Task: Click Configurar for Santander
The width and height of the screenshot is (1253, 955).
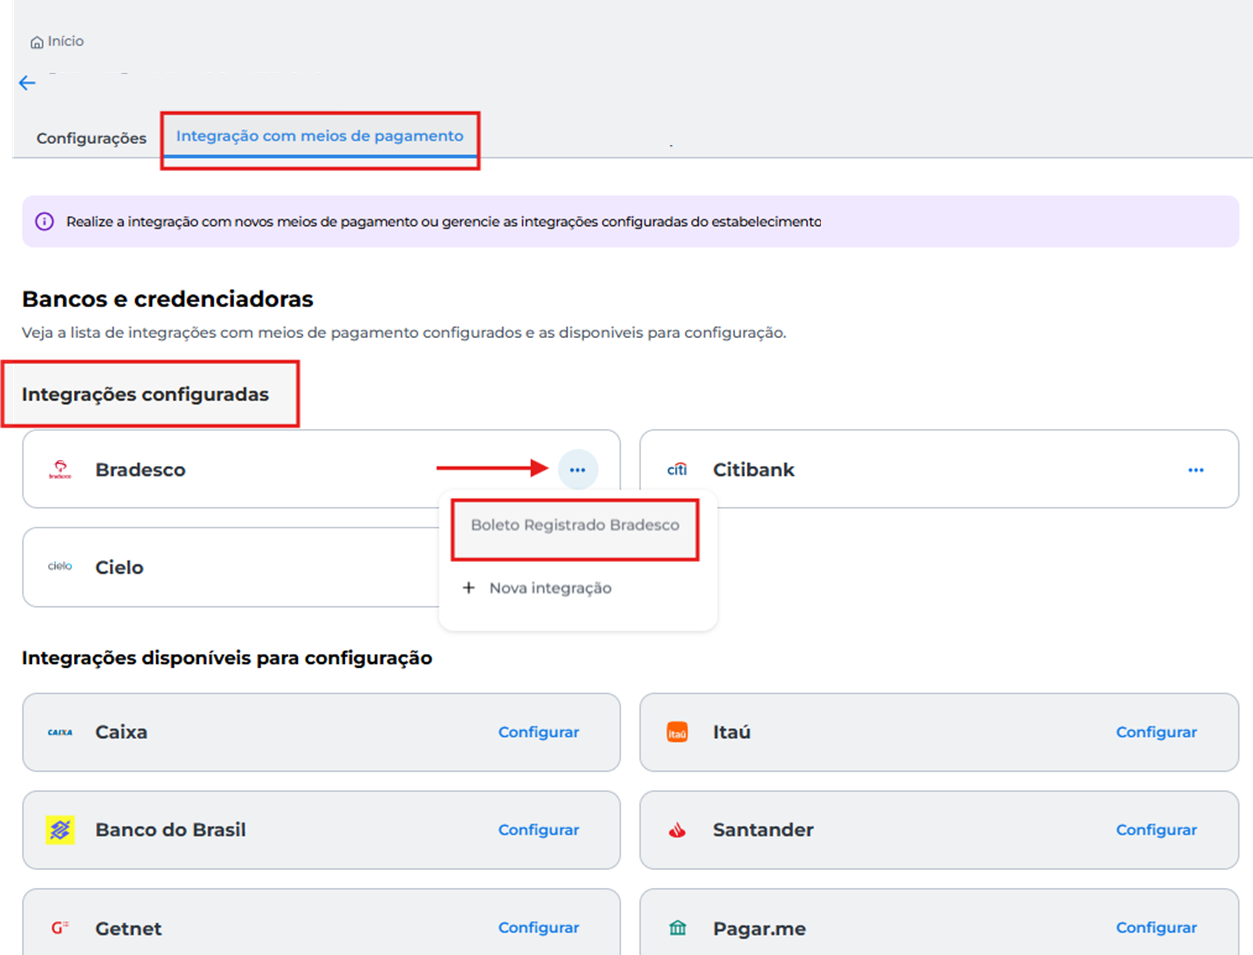Action: click(x=1156, y=830)
